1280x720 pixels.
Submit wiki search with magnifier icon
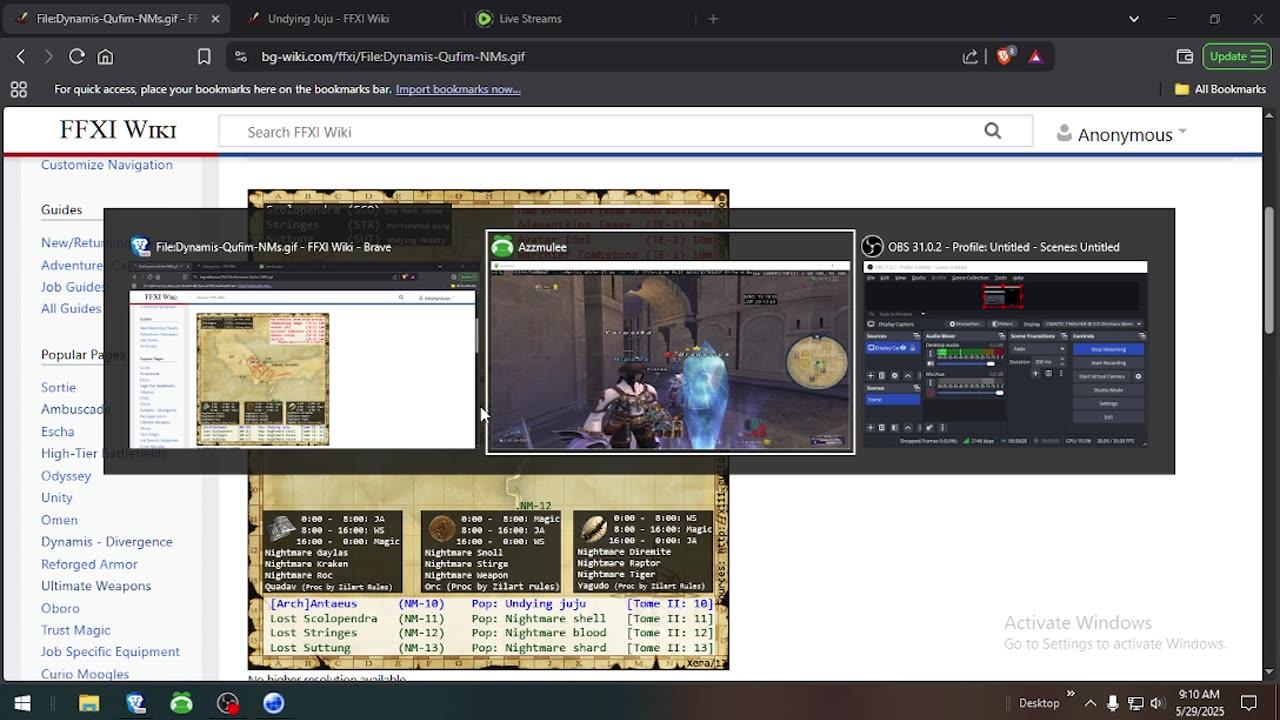point(992,131)
